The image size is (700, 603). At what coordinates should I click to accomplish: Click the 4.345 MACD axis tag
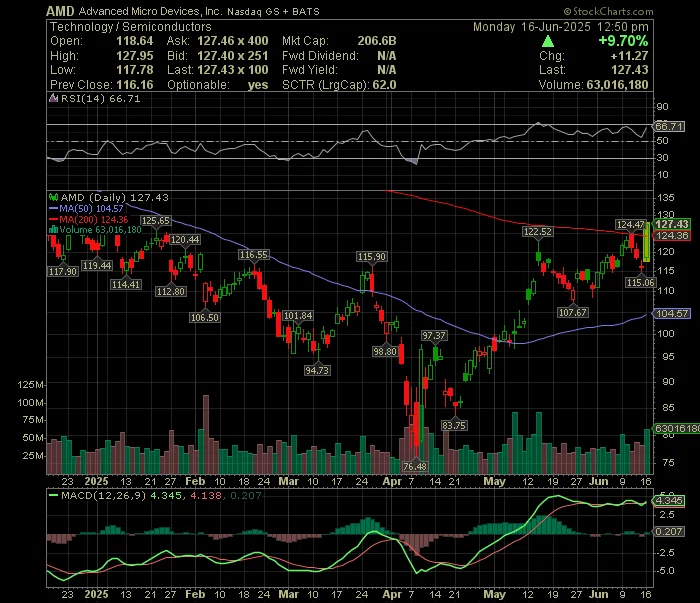[669, 500]
